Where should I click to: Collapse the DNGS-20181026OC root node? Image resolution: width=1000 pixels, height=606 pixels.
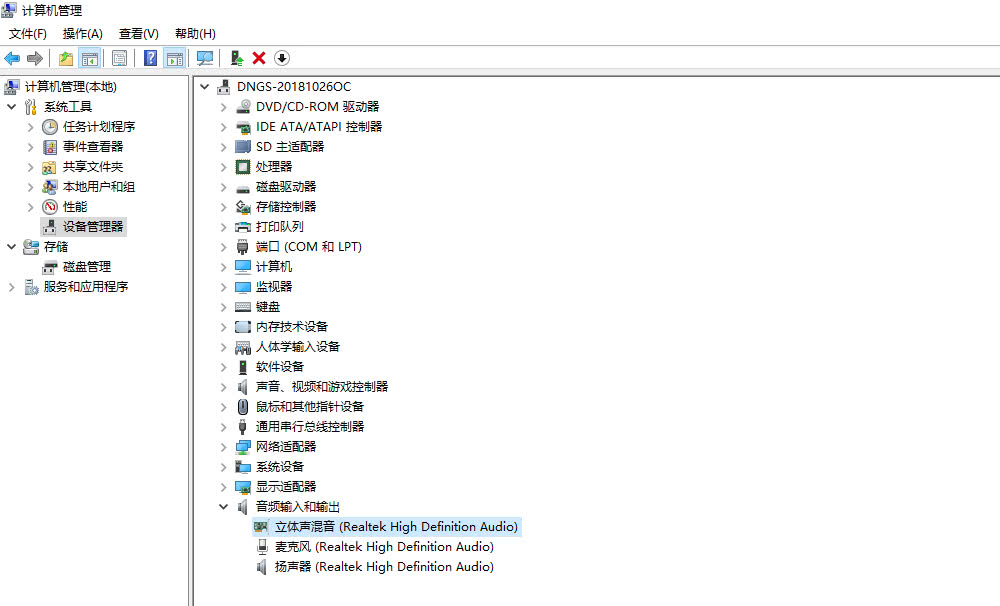[x=204, y=87]
